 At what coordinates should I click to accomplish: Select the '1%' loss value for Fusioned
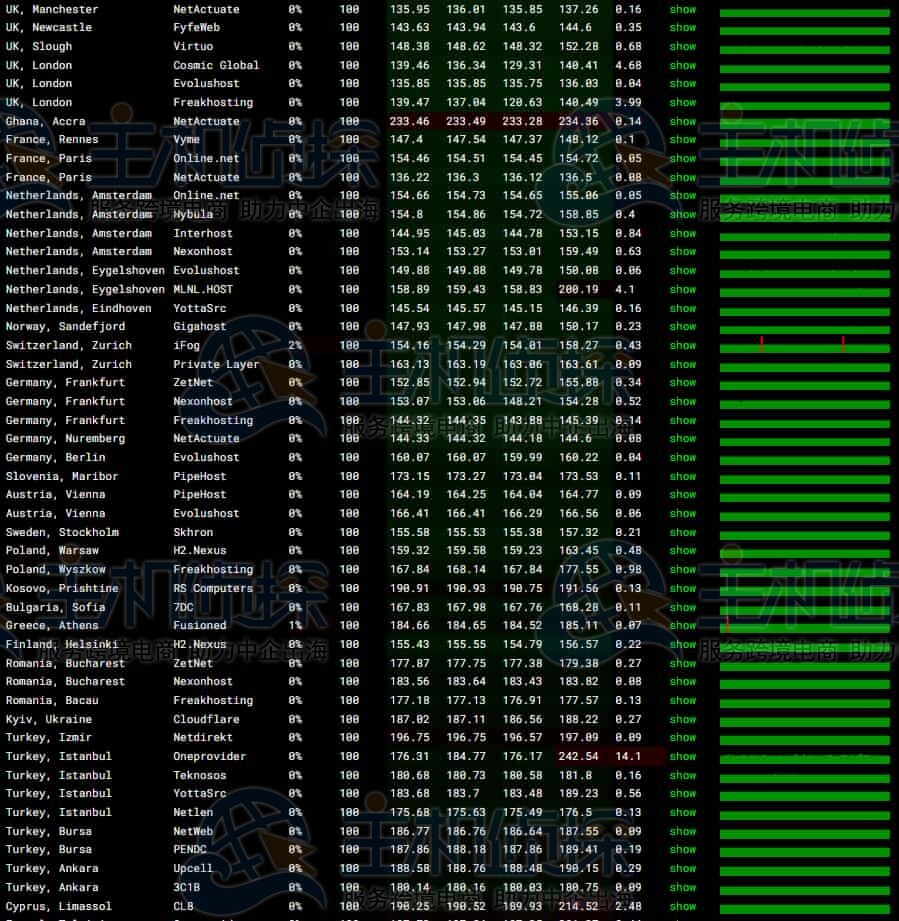pyautogui.click(x=295, y=626)
